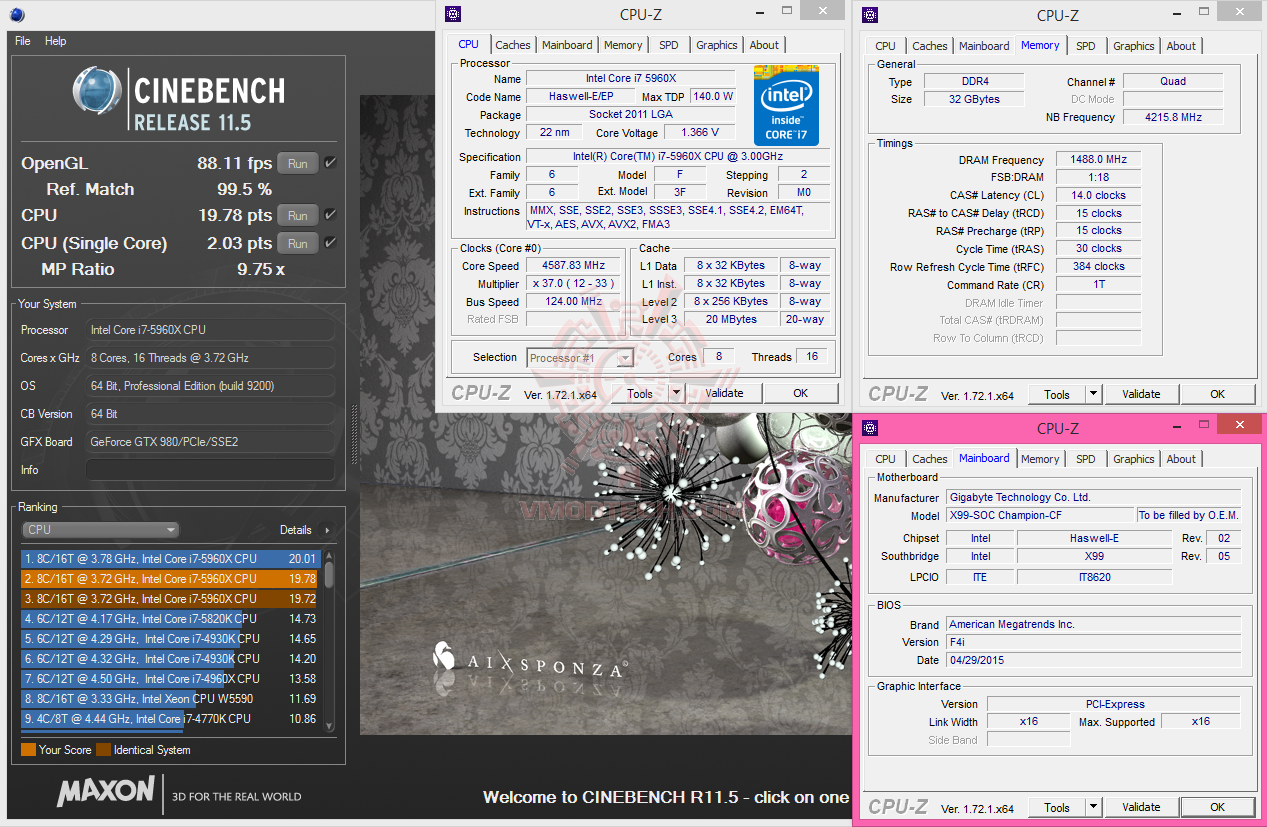Click the CPU-Z chip icon in the CPU window title bar

[454, 14]
